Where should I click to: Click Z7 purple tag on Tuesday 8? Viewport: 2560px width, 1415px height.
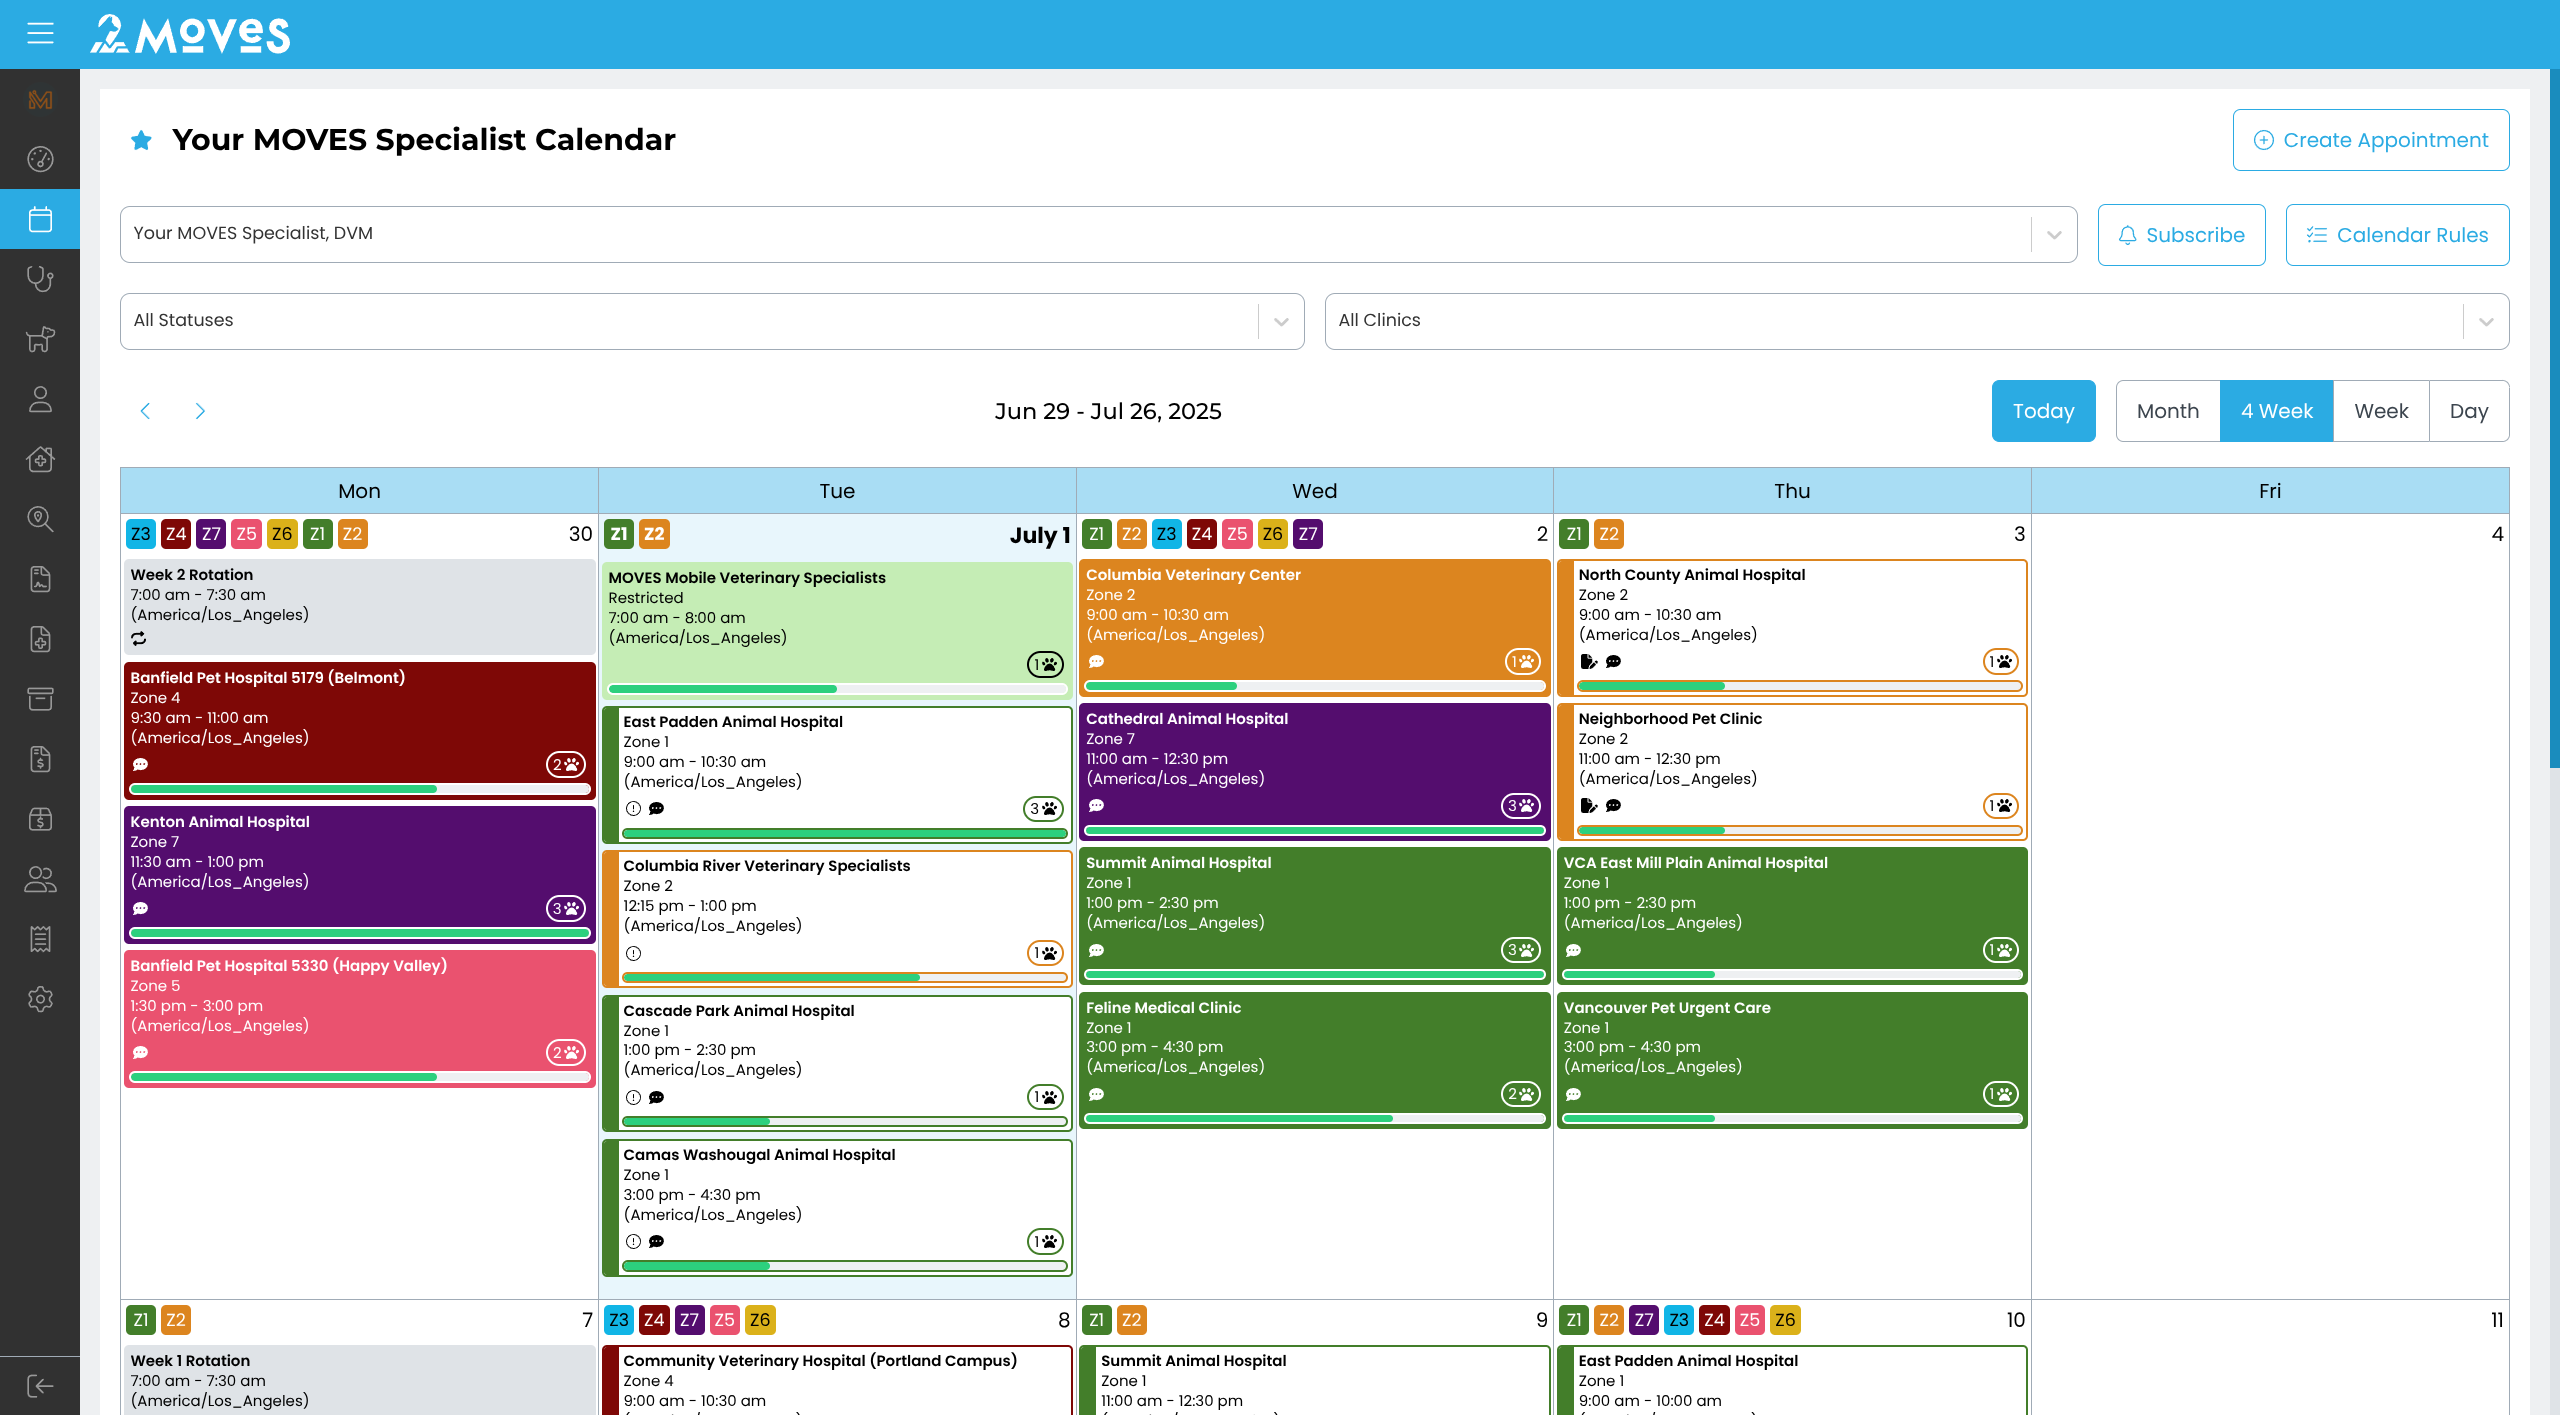[690, 1320]
